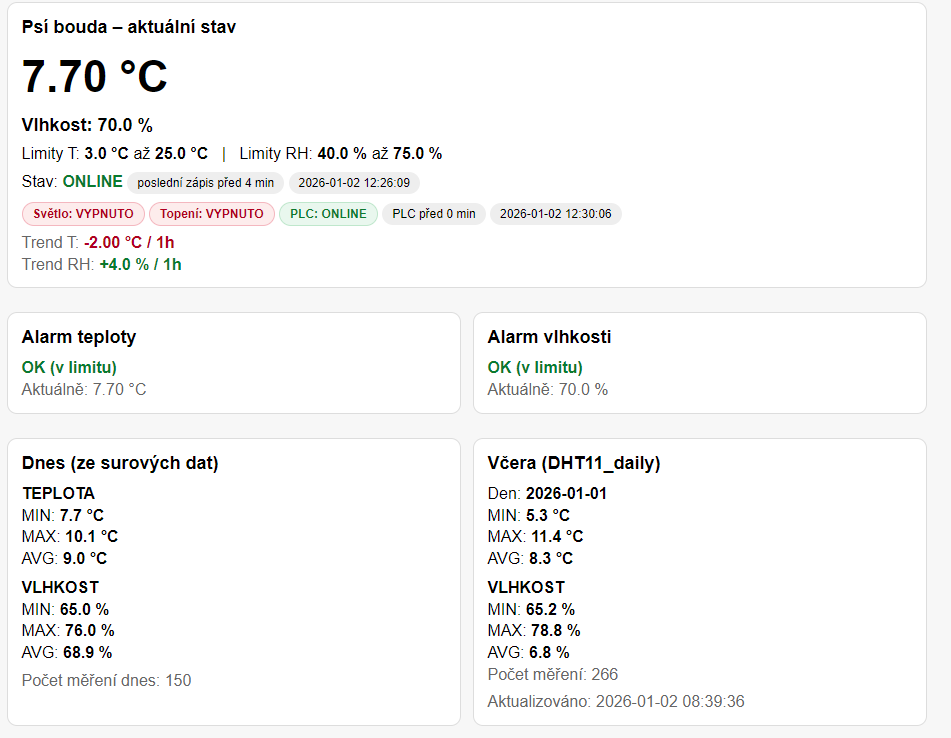Click the PLC: ONLINE status badge

tap(328, 214)
